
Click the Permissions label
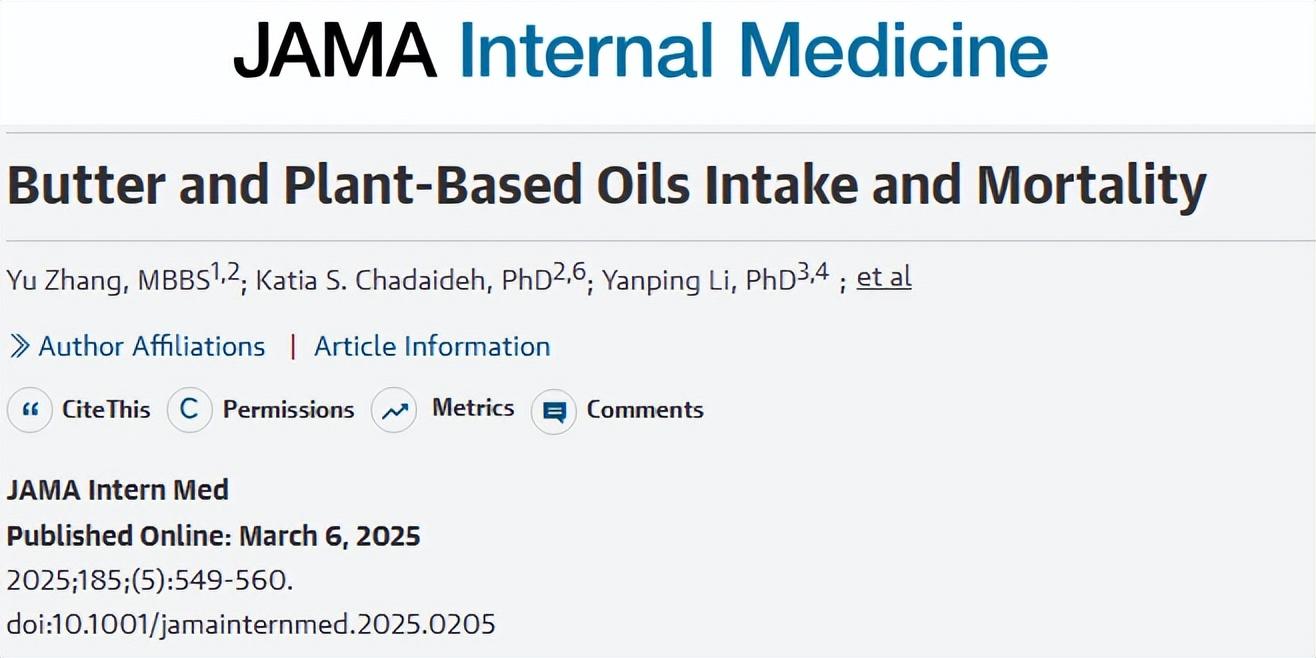[288, 410]
